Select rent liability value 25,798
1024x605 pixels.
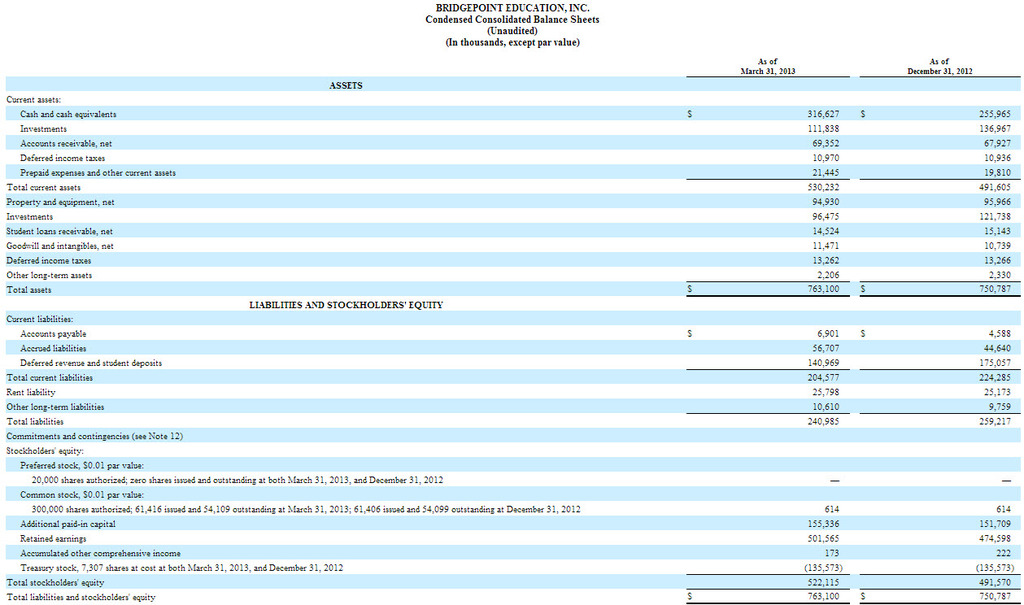point(826,393)
